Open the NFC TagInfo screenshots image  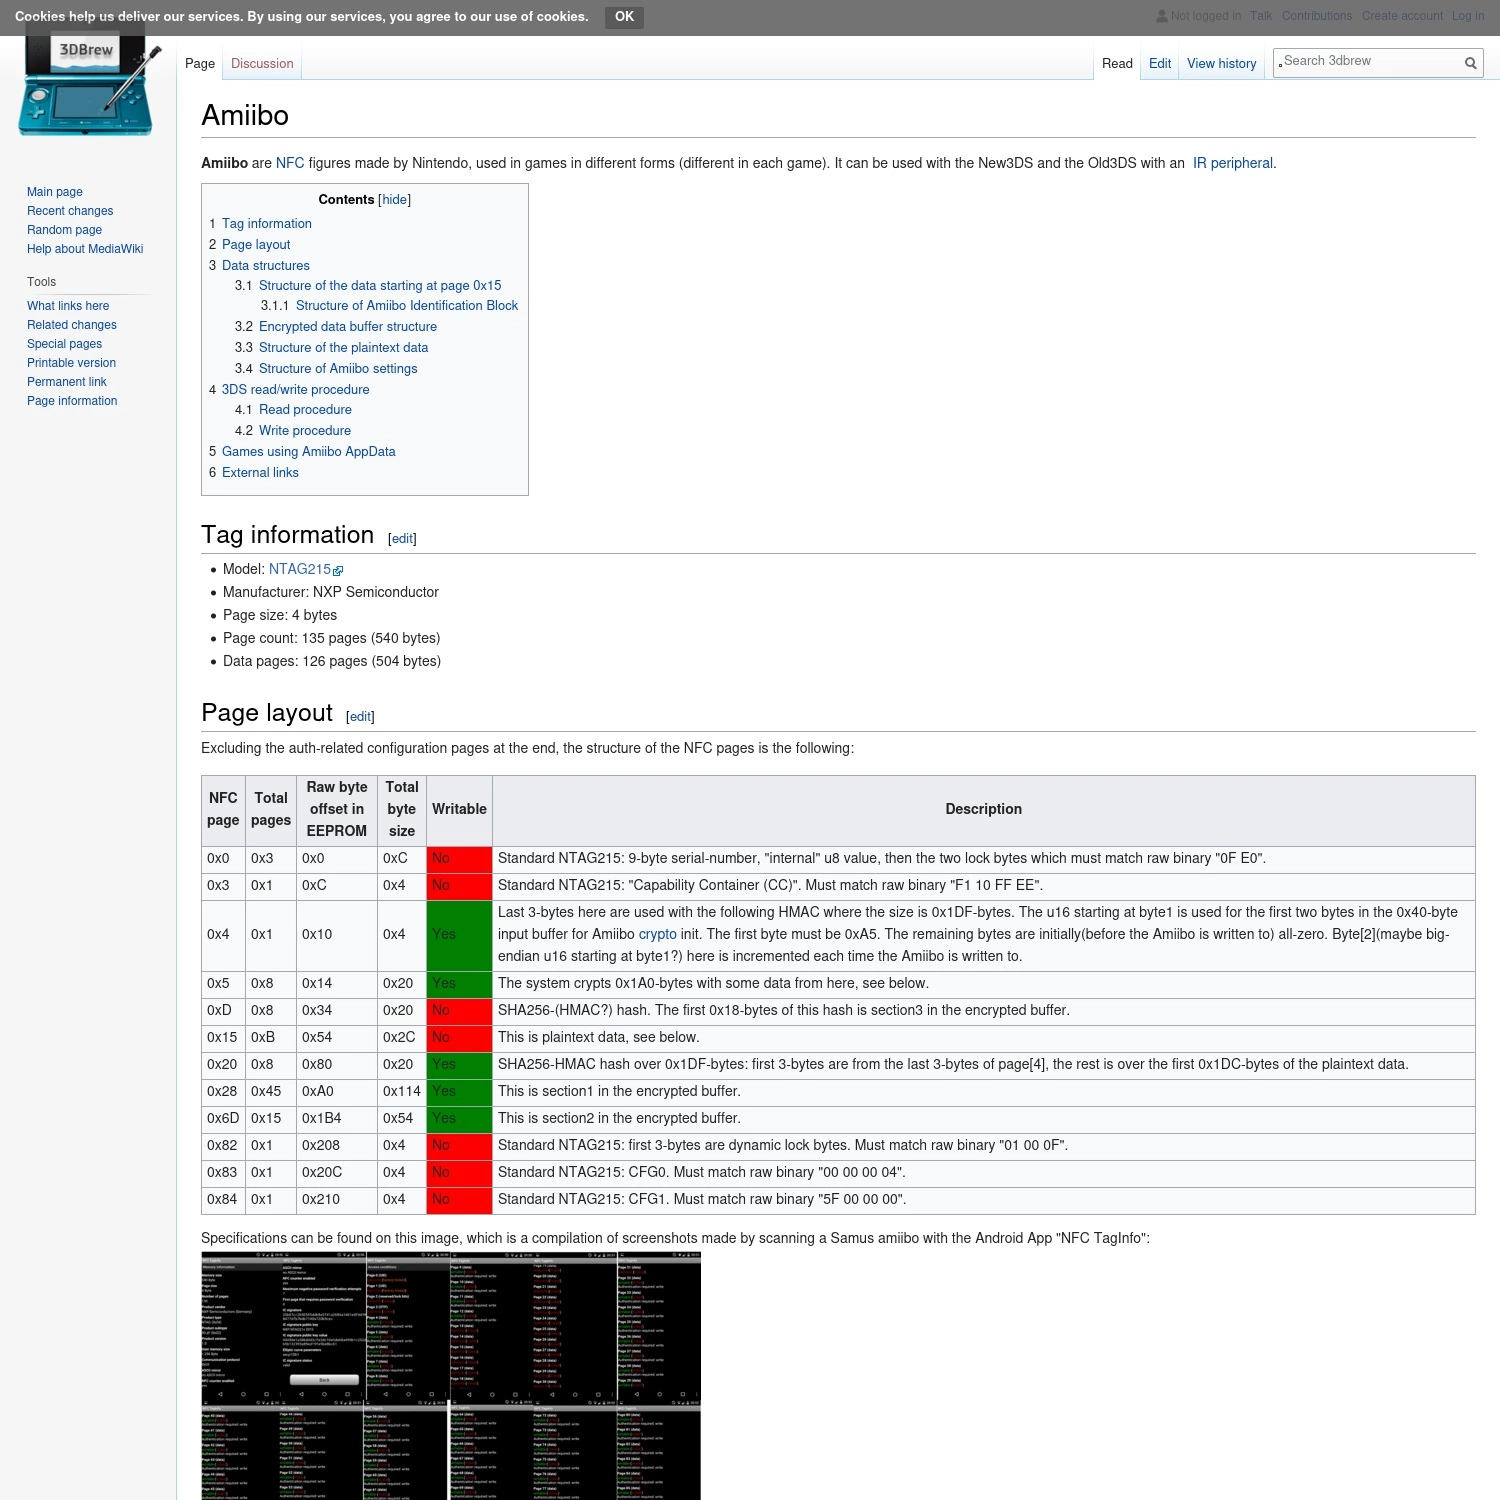pos(451,1375)
